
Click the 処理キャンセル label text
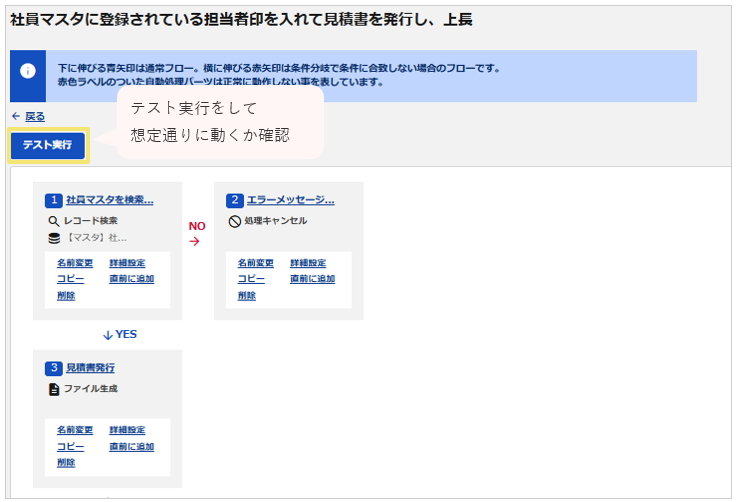276,221
